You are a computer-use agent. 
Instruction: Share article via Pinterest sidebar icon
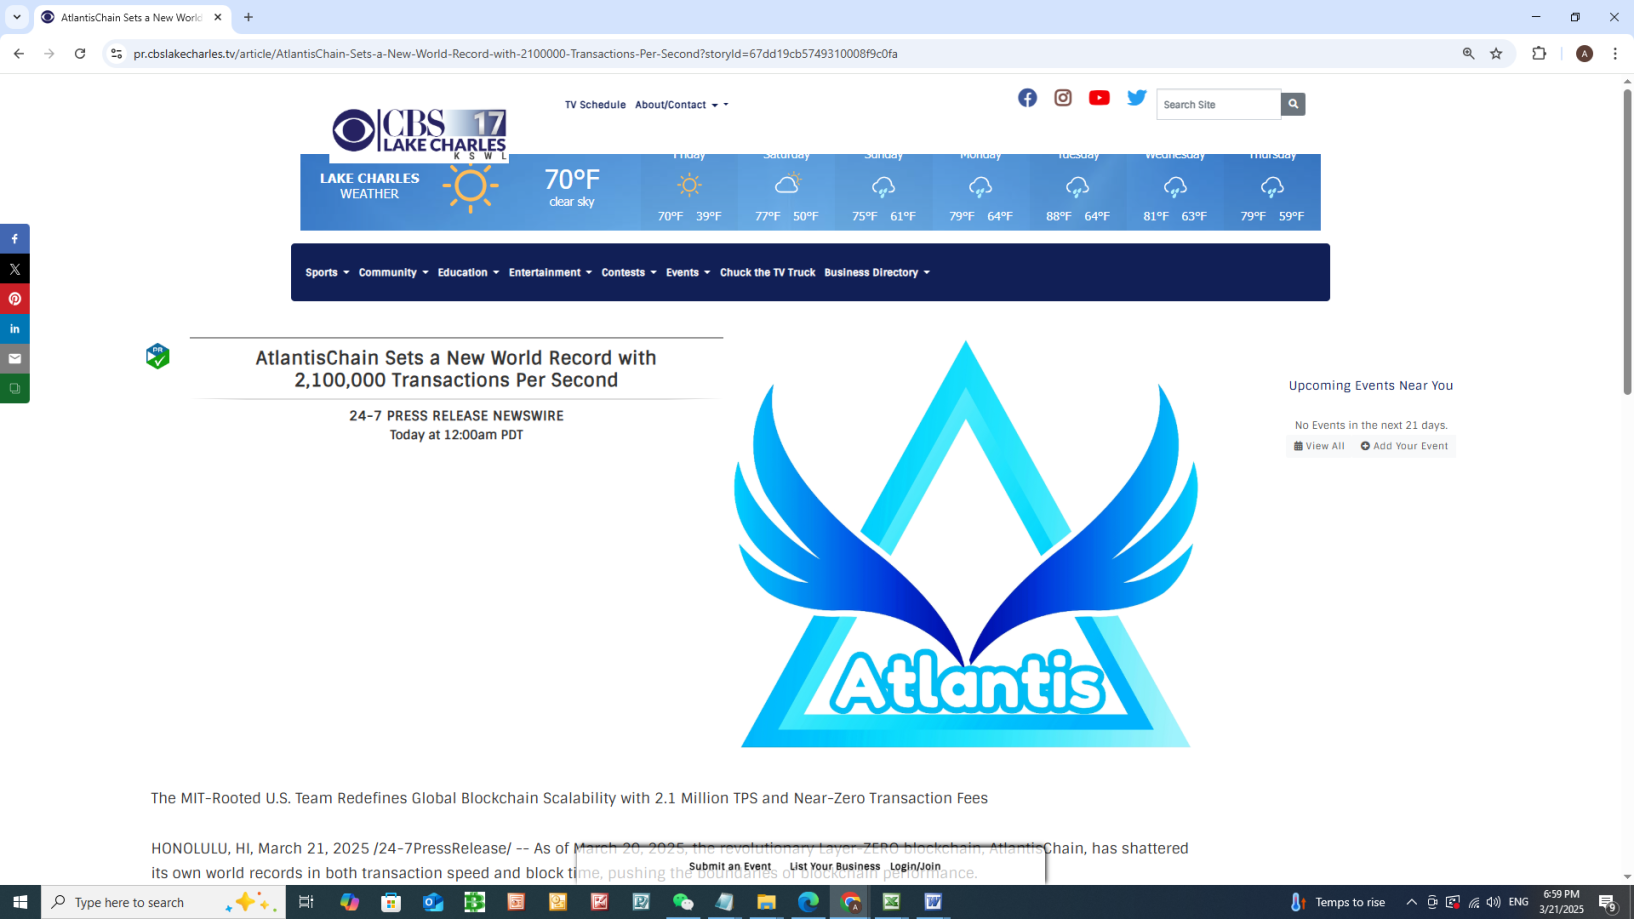pos(15,299)
